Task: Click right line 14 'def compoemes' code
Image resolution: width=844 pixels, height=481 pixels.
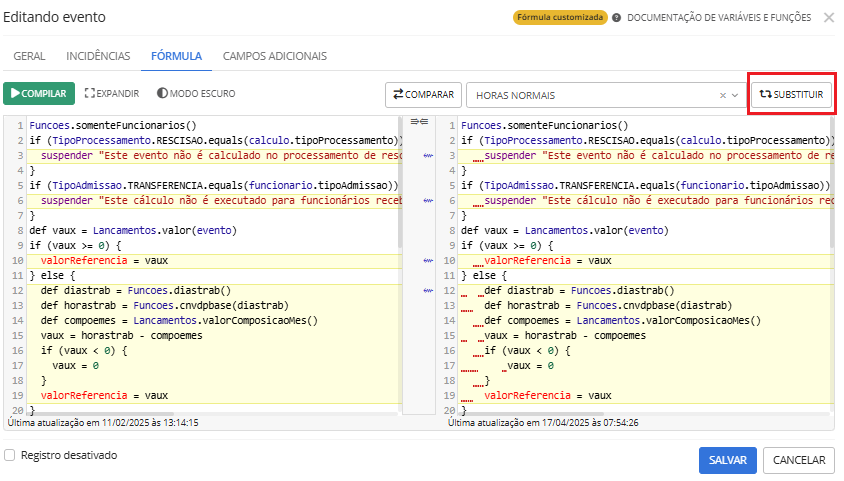Action: pos(623,321)
